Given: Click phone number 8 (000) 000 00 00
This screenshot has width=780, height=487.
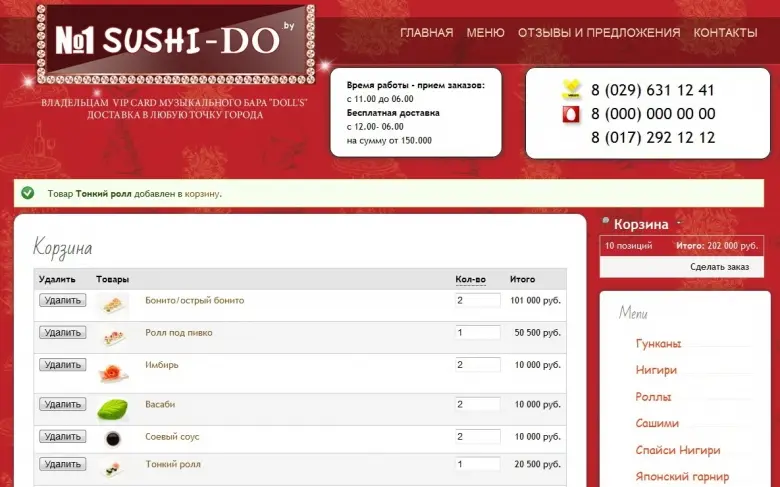Looking at the screenshot, I should [x=653, y=114].
